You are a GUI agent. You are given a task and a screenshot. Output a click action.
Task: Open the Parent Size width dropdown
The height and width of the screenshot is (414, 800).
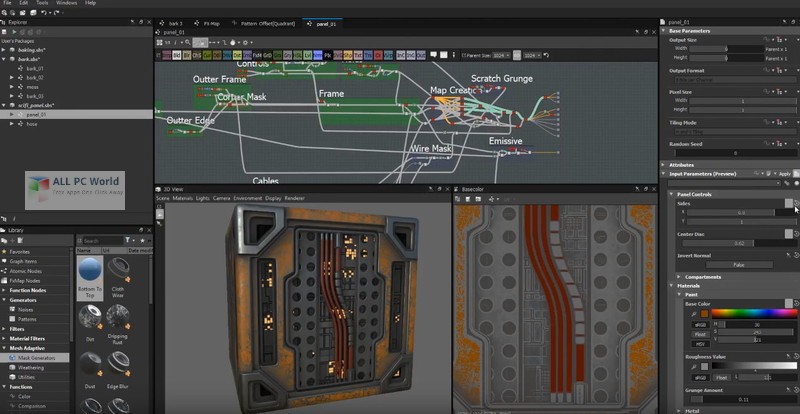point(501,55)
